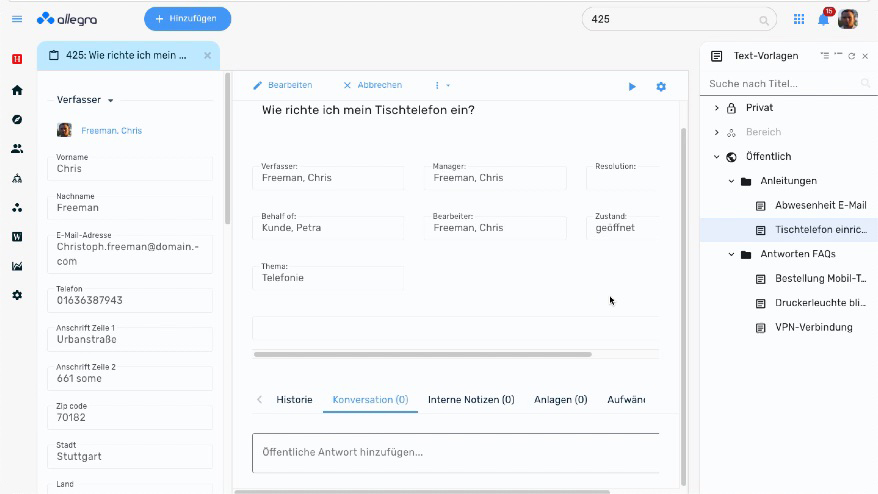This screenshot has width=878, height=494.
Task: Click the Öffentliche Antwort hinzufügen field
Action: click(455, 452)
